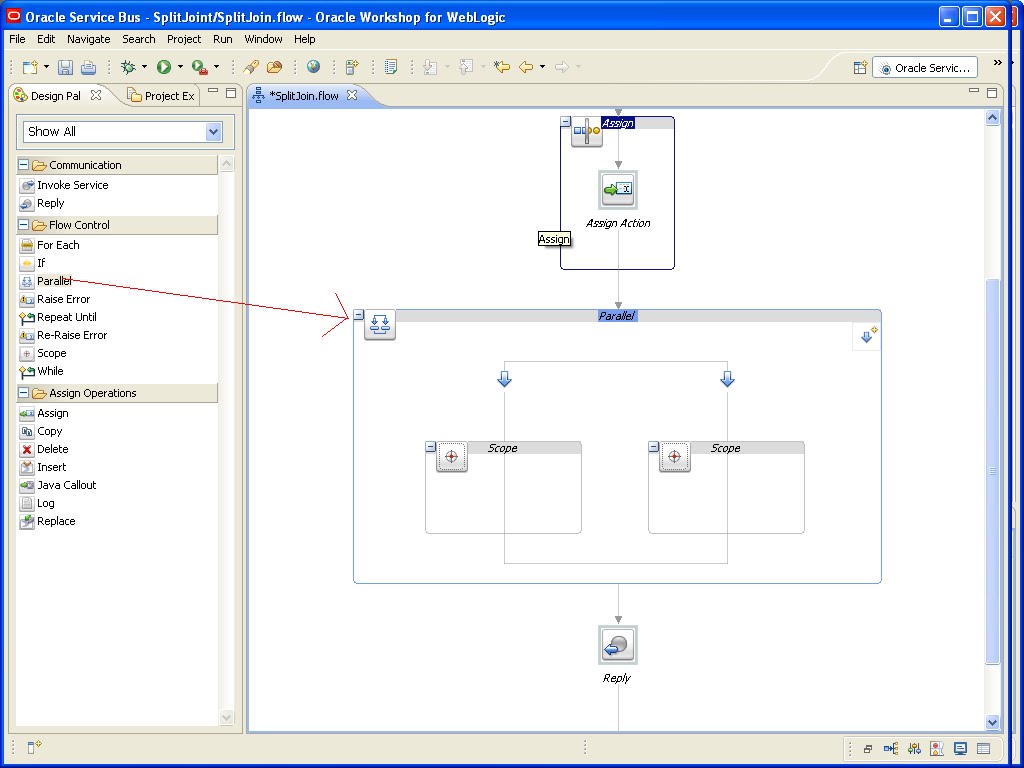Viewport: 1024px width, 768px height.
Task: Close the SplitJoin.flow editor tab
Action: tap(352, 95)
